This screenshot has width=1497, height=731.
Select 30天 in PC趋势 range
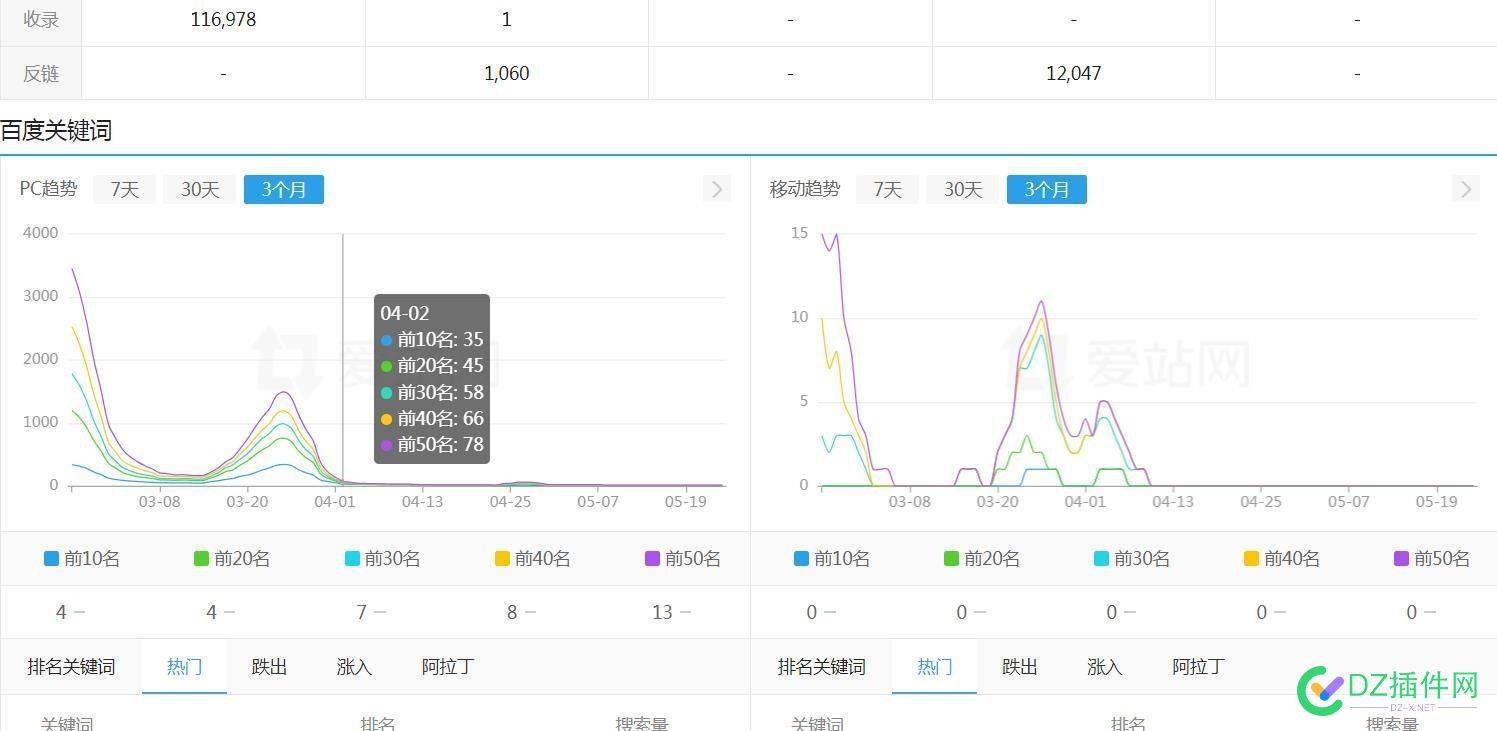click(x=200, y=189)
